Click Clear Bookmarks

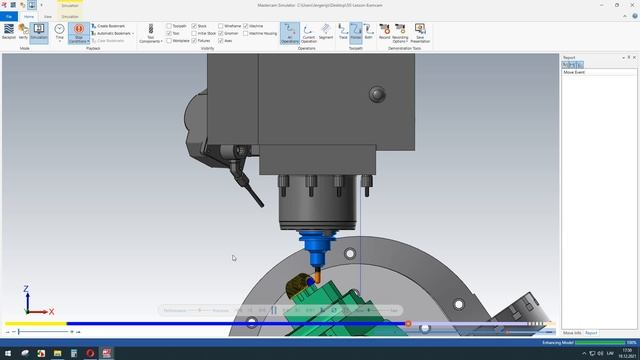click(x=108, y=41)
